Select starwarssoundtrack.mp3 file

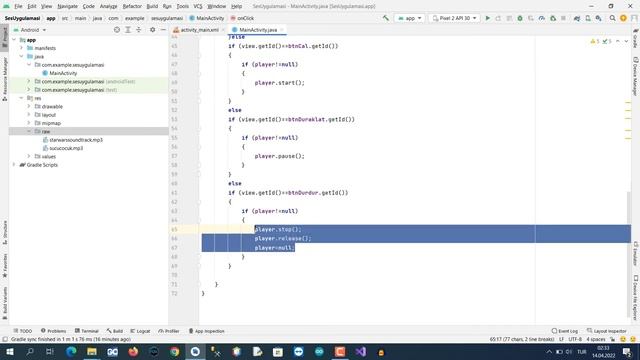76,140
